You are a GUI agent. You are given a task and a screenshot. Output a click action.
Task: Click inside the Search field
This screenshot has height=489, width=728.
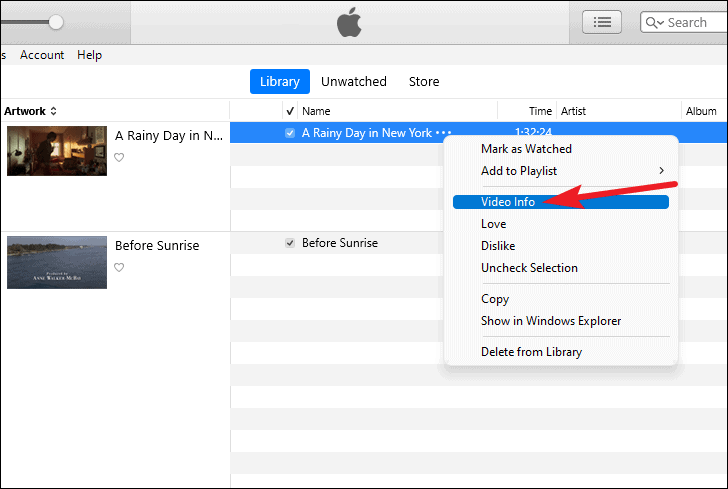(x=687, y=22)
